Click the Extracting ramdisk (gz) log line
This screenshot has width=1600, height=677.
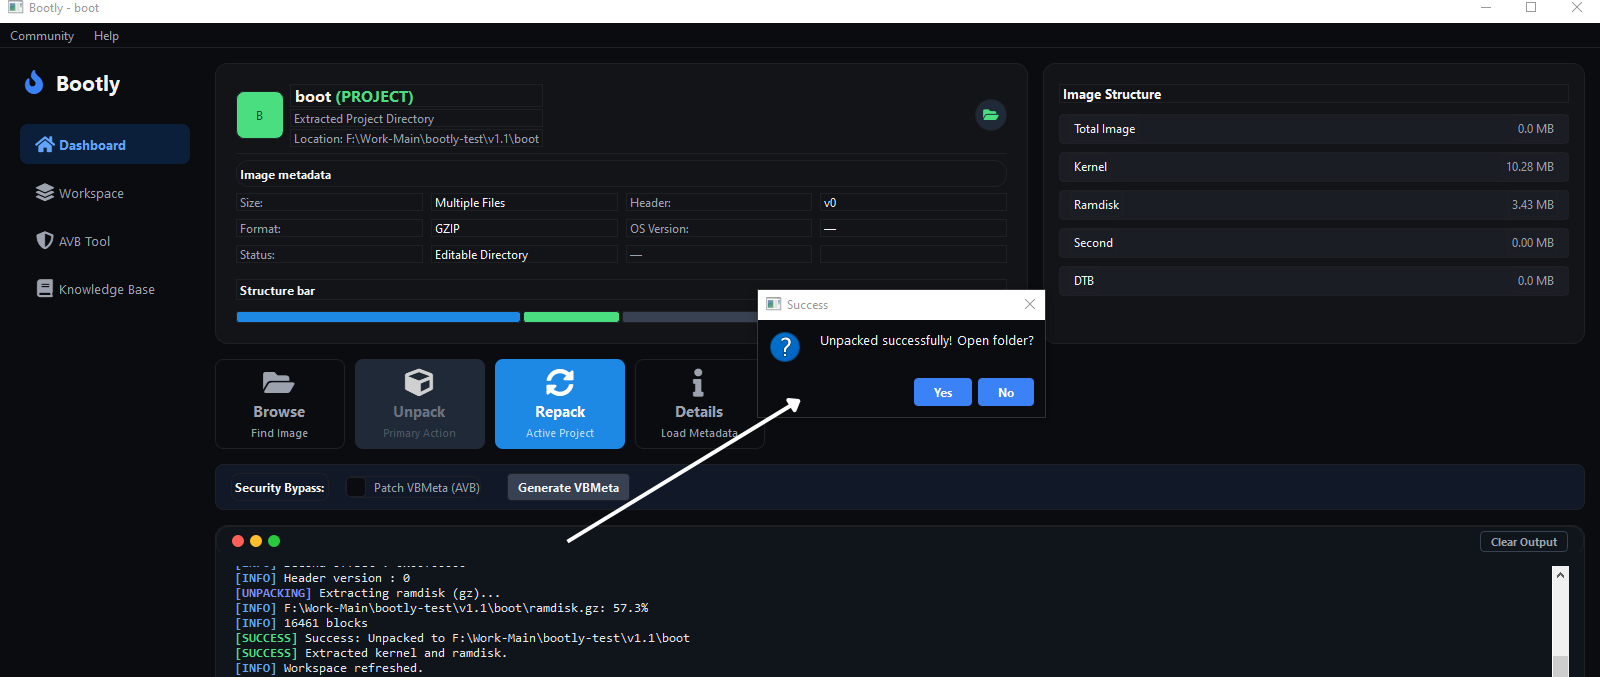click(367, 593)
